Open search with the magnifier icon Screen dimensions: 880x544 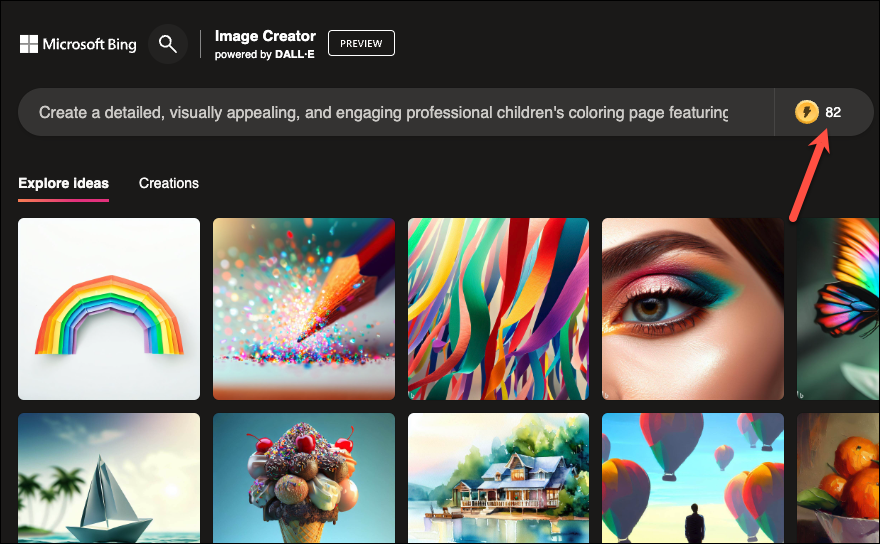(x=168, y=44)
